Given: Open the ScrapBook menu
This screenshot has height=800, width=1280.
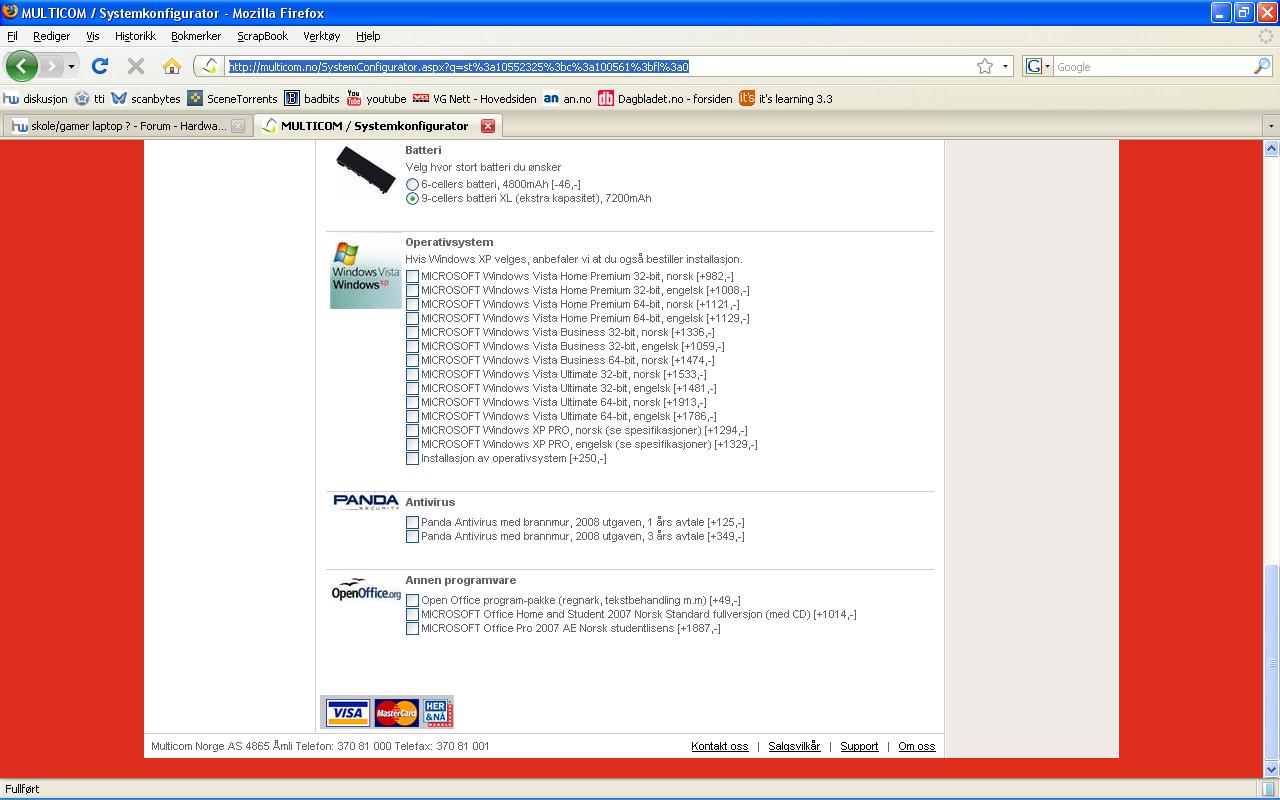Looking at the screenshot, I should coord(262,36).
